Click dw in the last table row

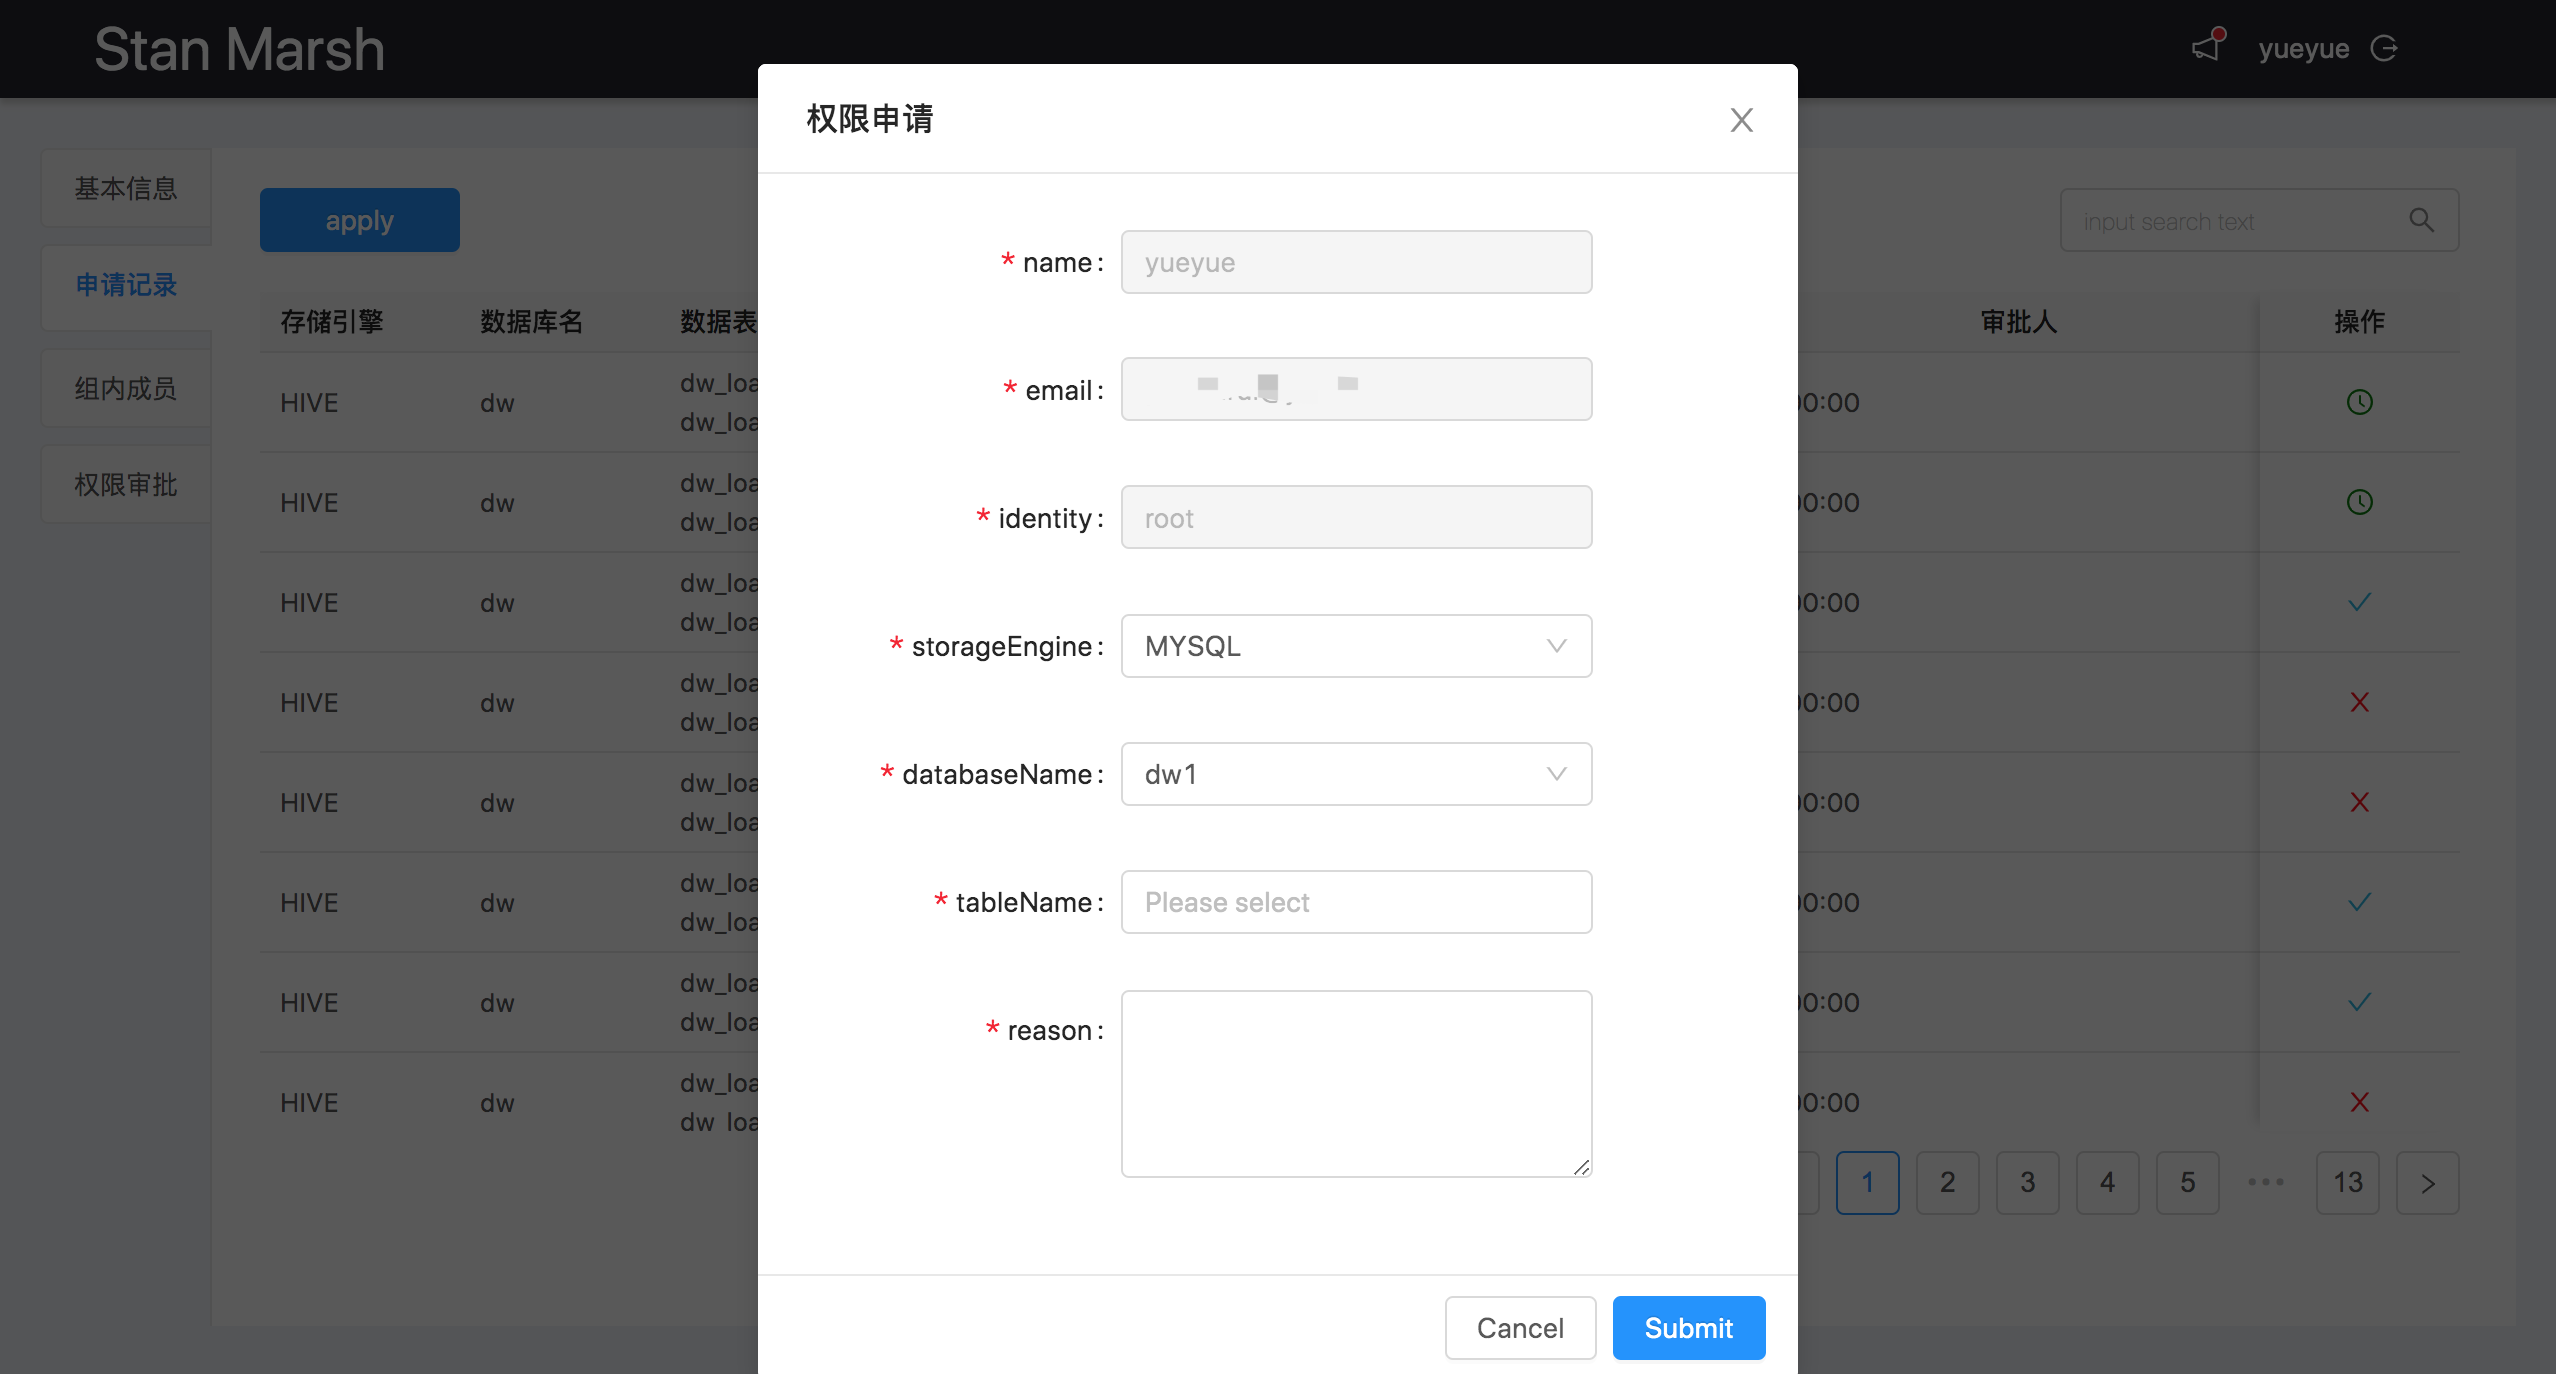pyautogui.click(x=497, y=1103)
